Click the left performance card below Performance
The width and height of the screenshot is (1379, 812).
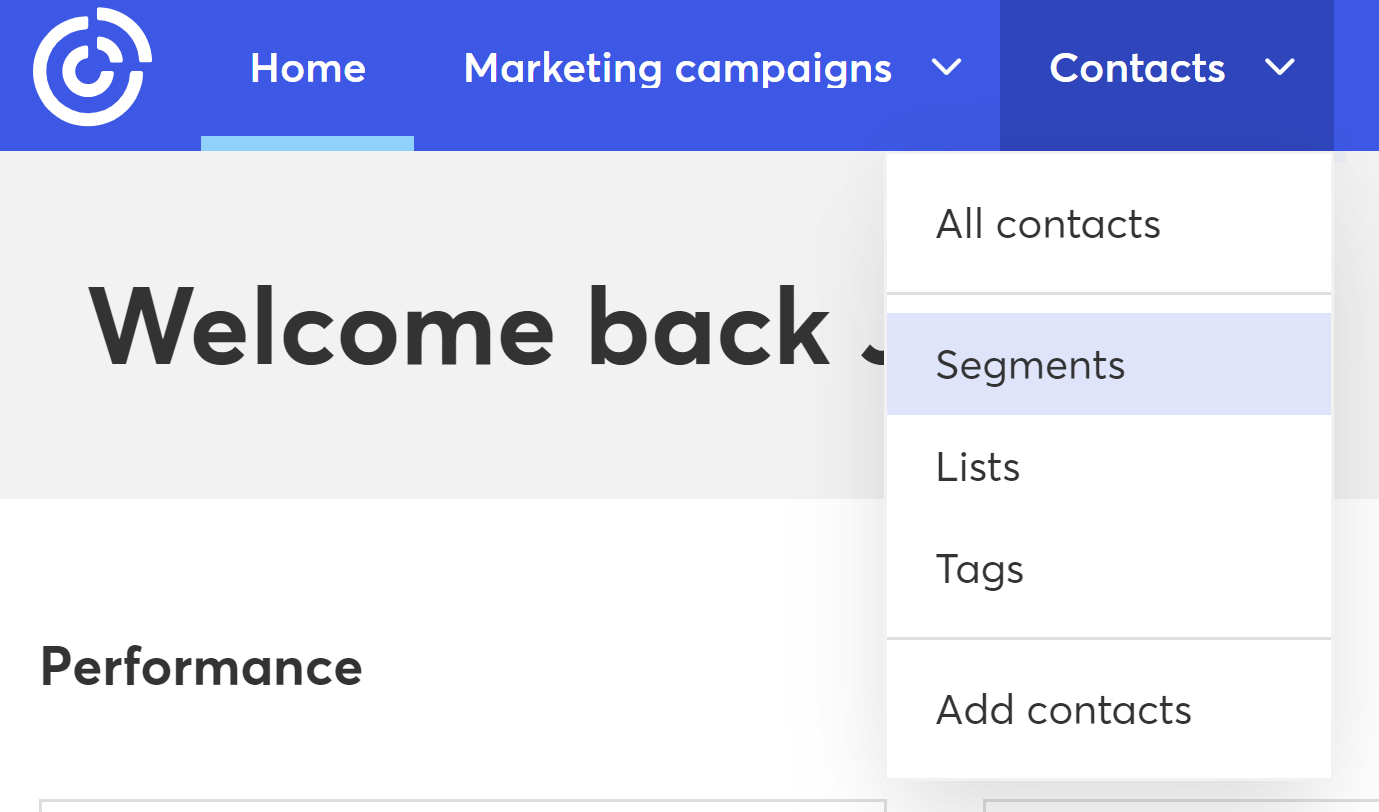tap(460, 805)
